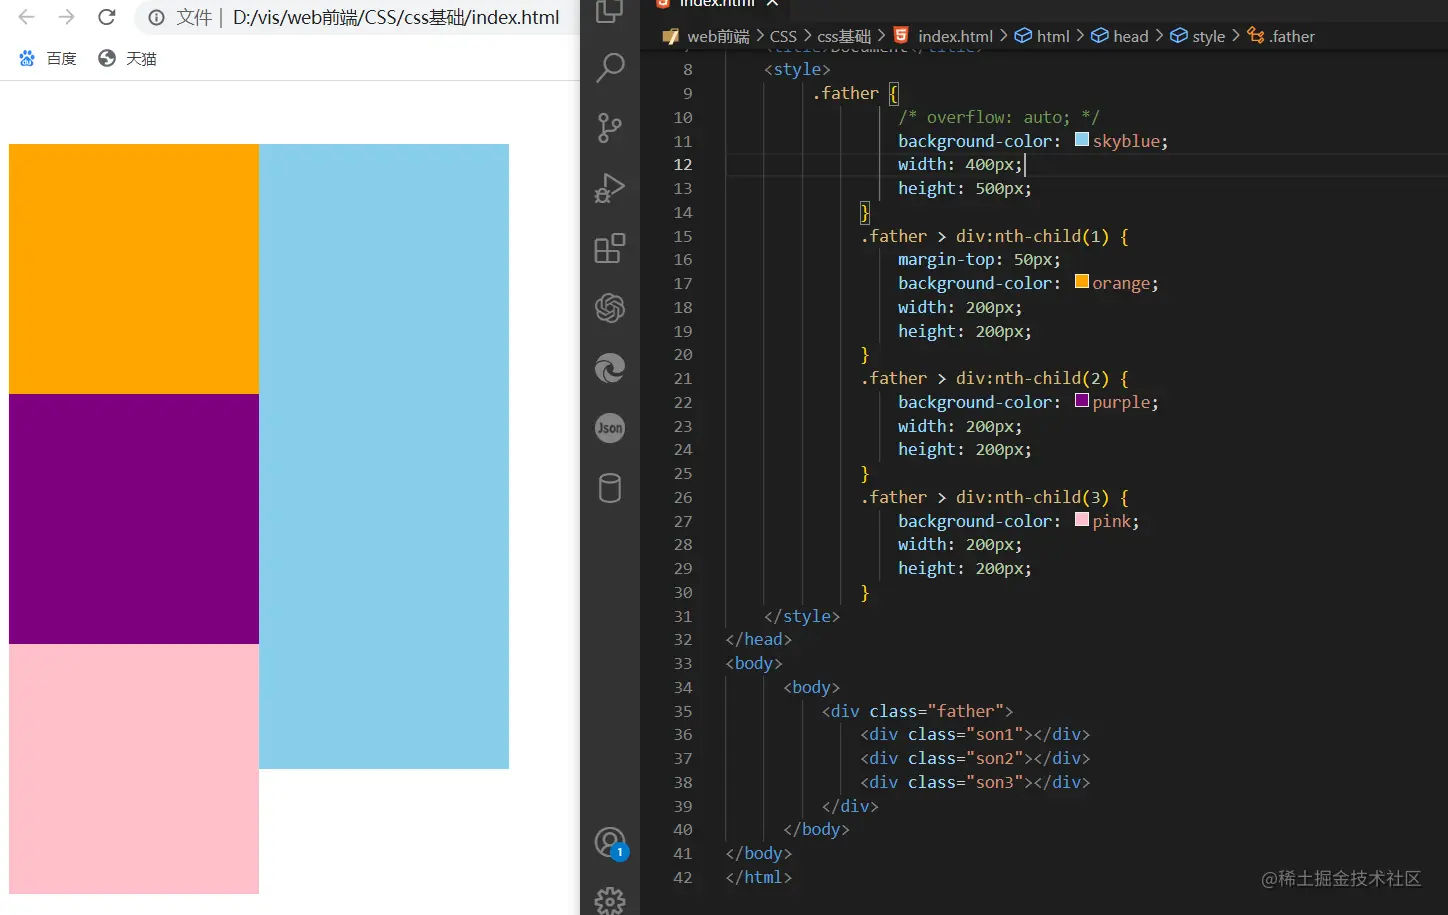Open the Run and Debug view
Image resolution: width=1448 pixels, height=915 pixels.
coord(610,188)
